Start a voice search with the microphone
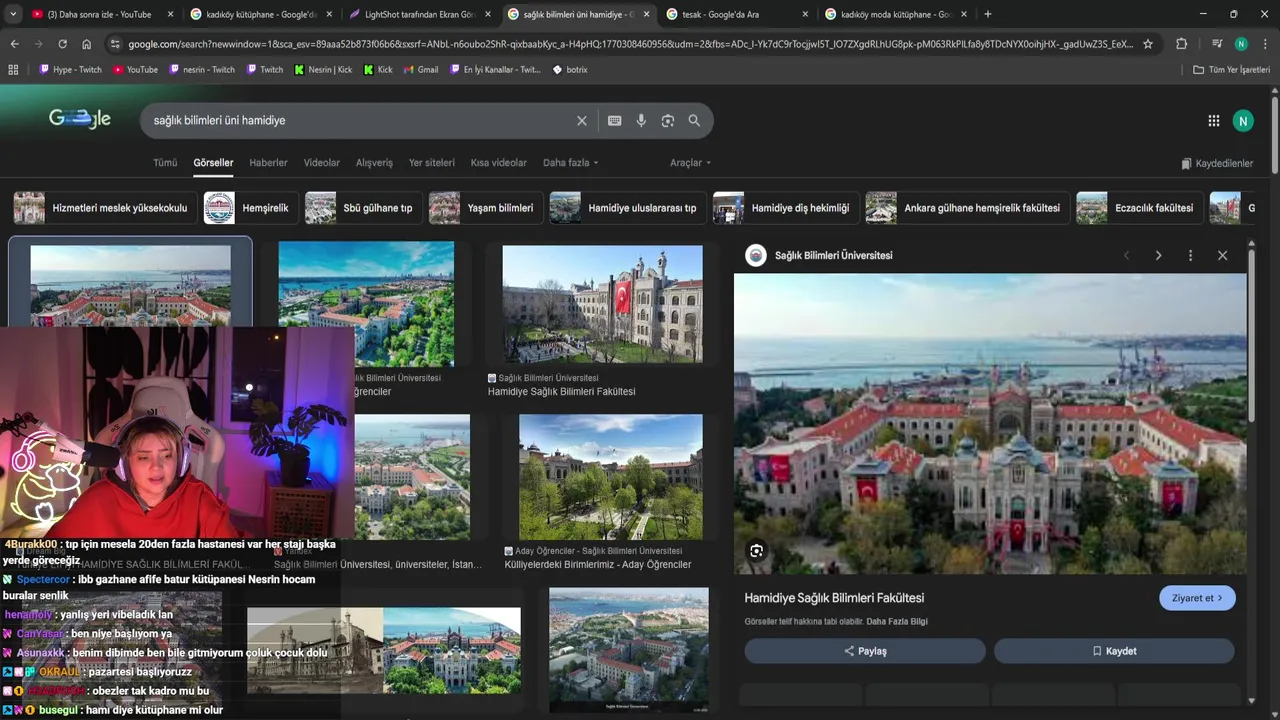Screen dimensions: 1280x720 (641, 121)
